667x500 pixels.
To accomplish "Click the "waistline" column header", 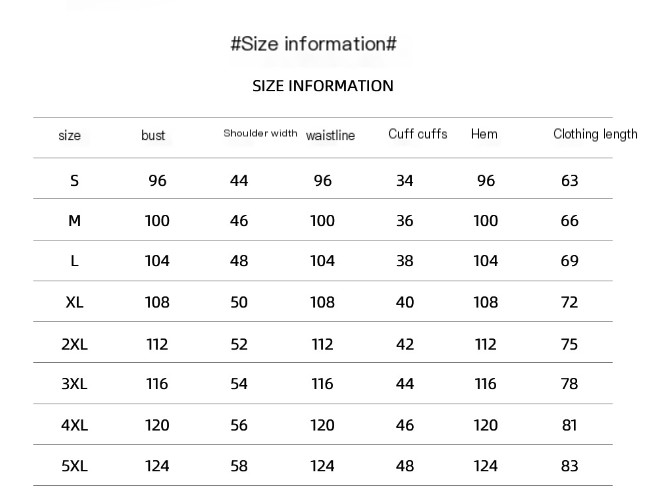I will [x=330, y=135].
